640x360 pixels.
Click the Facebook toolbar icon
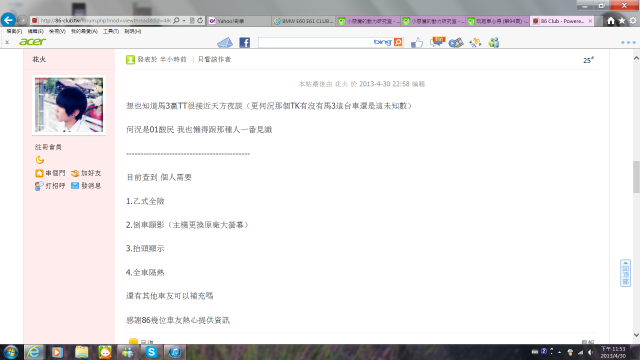click(244, 42)
